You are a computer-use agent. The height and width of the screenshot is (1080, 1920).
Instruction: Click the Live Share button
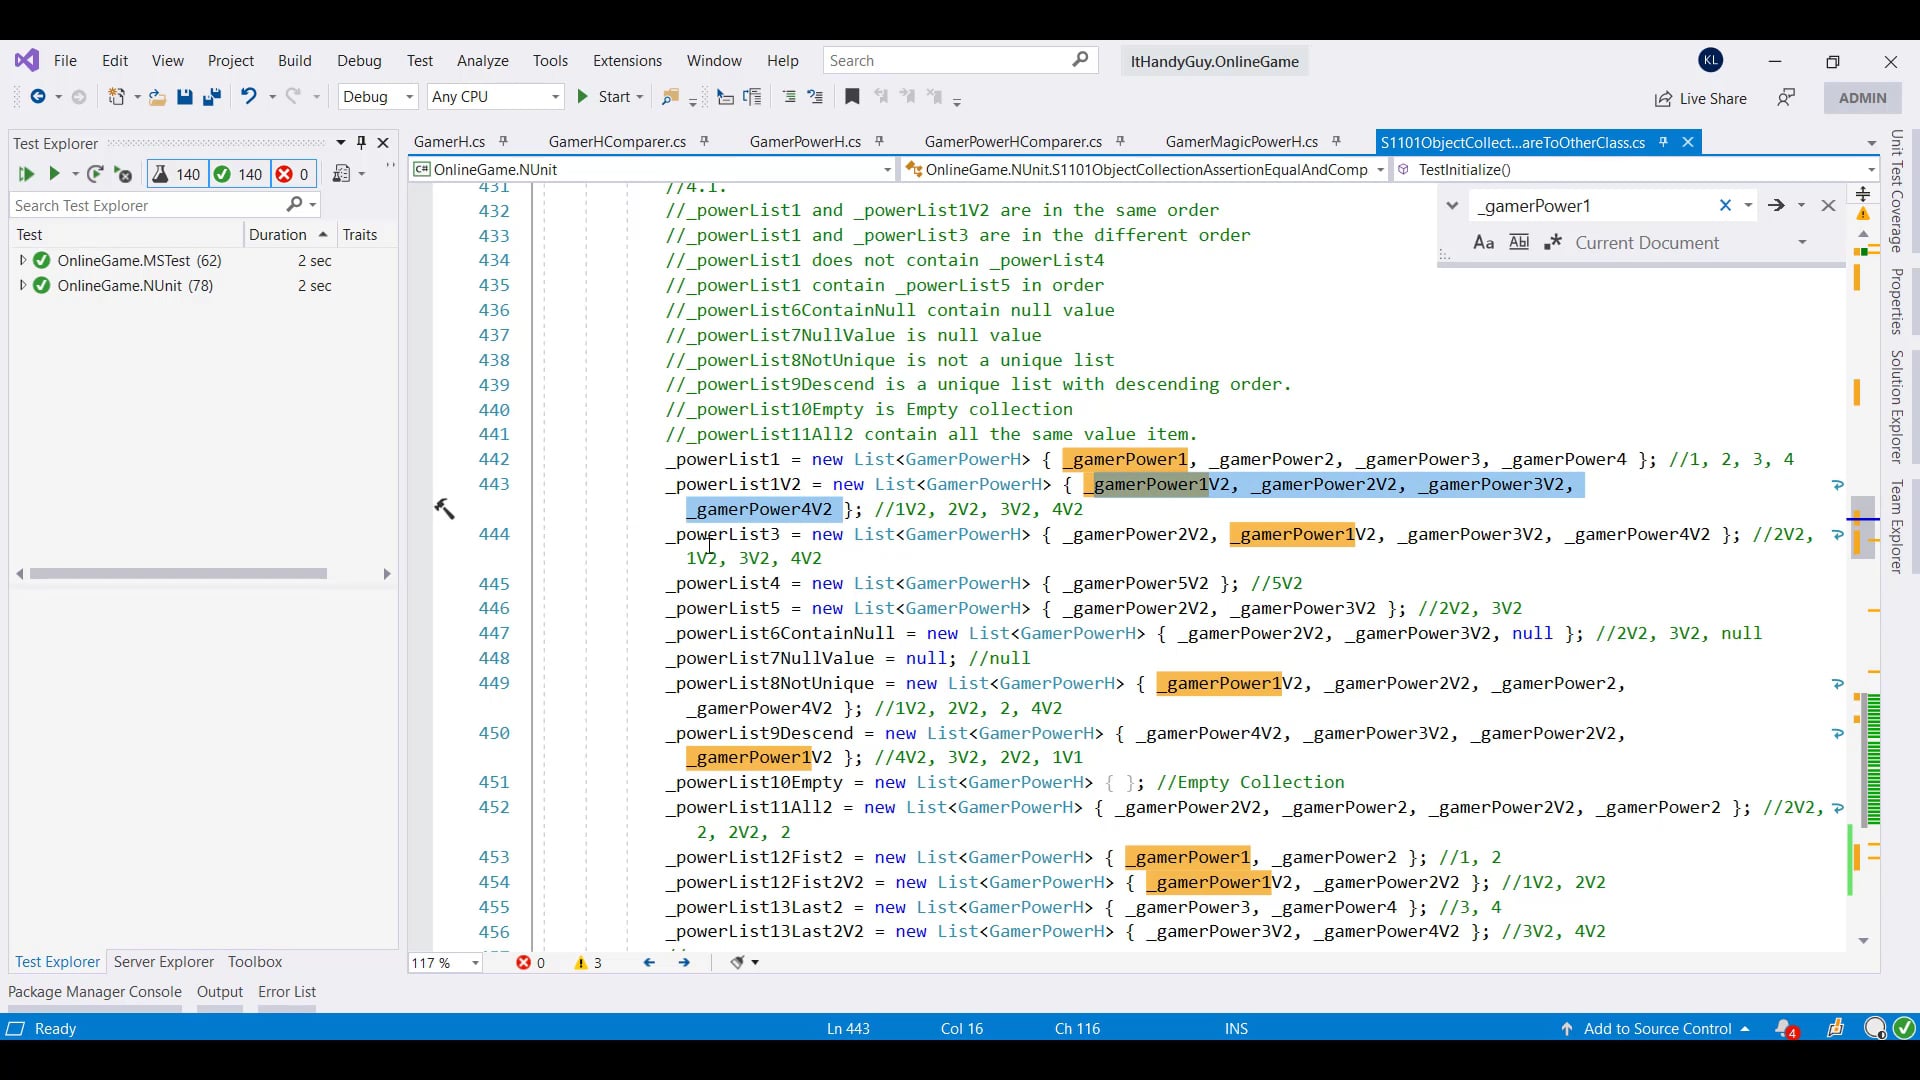point(1701,99)
